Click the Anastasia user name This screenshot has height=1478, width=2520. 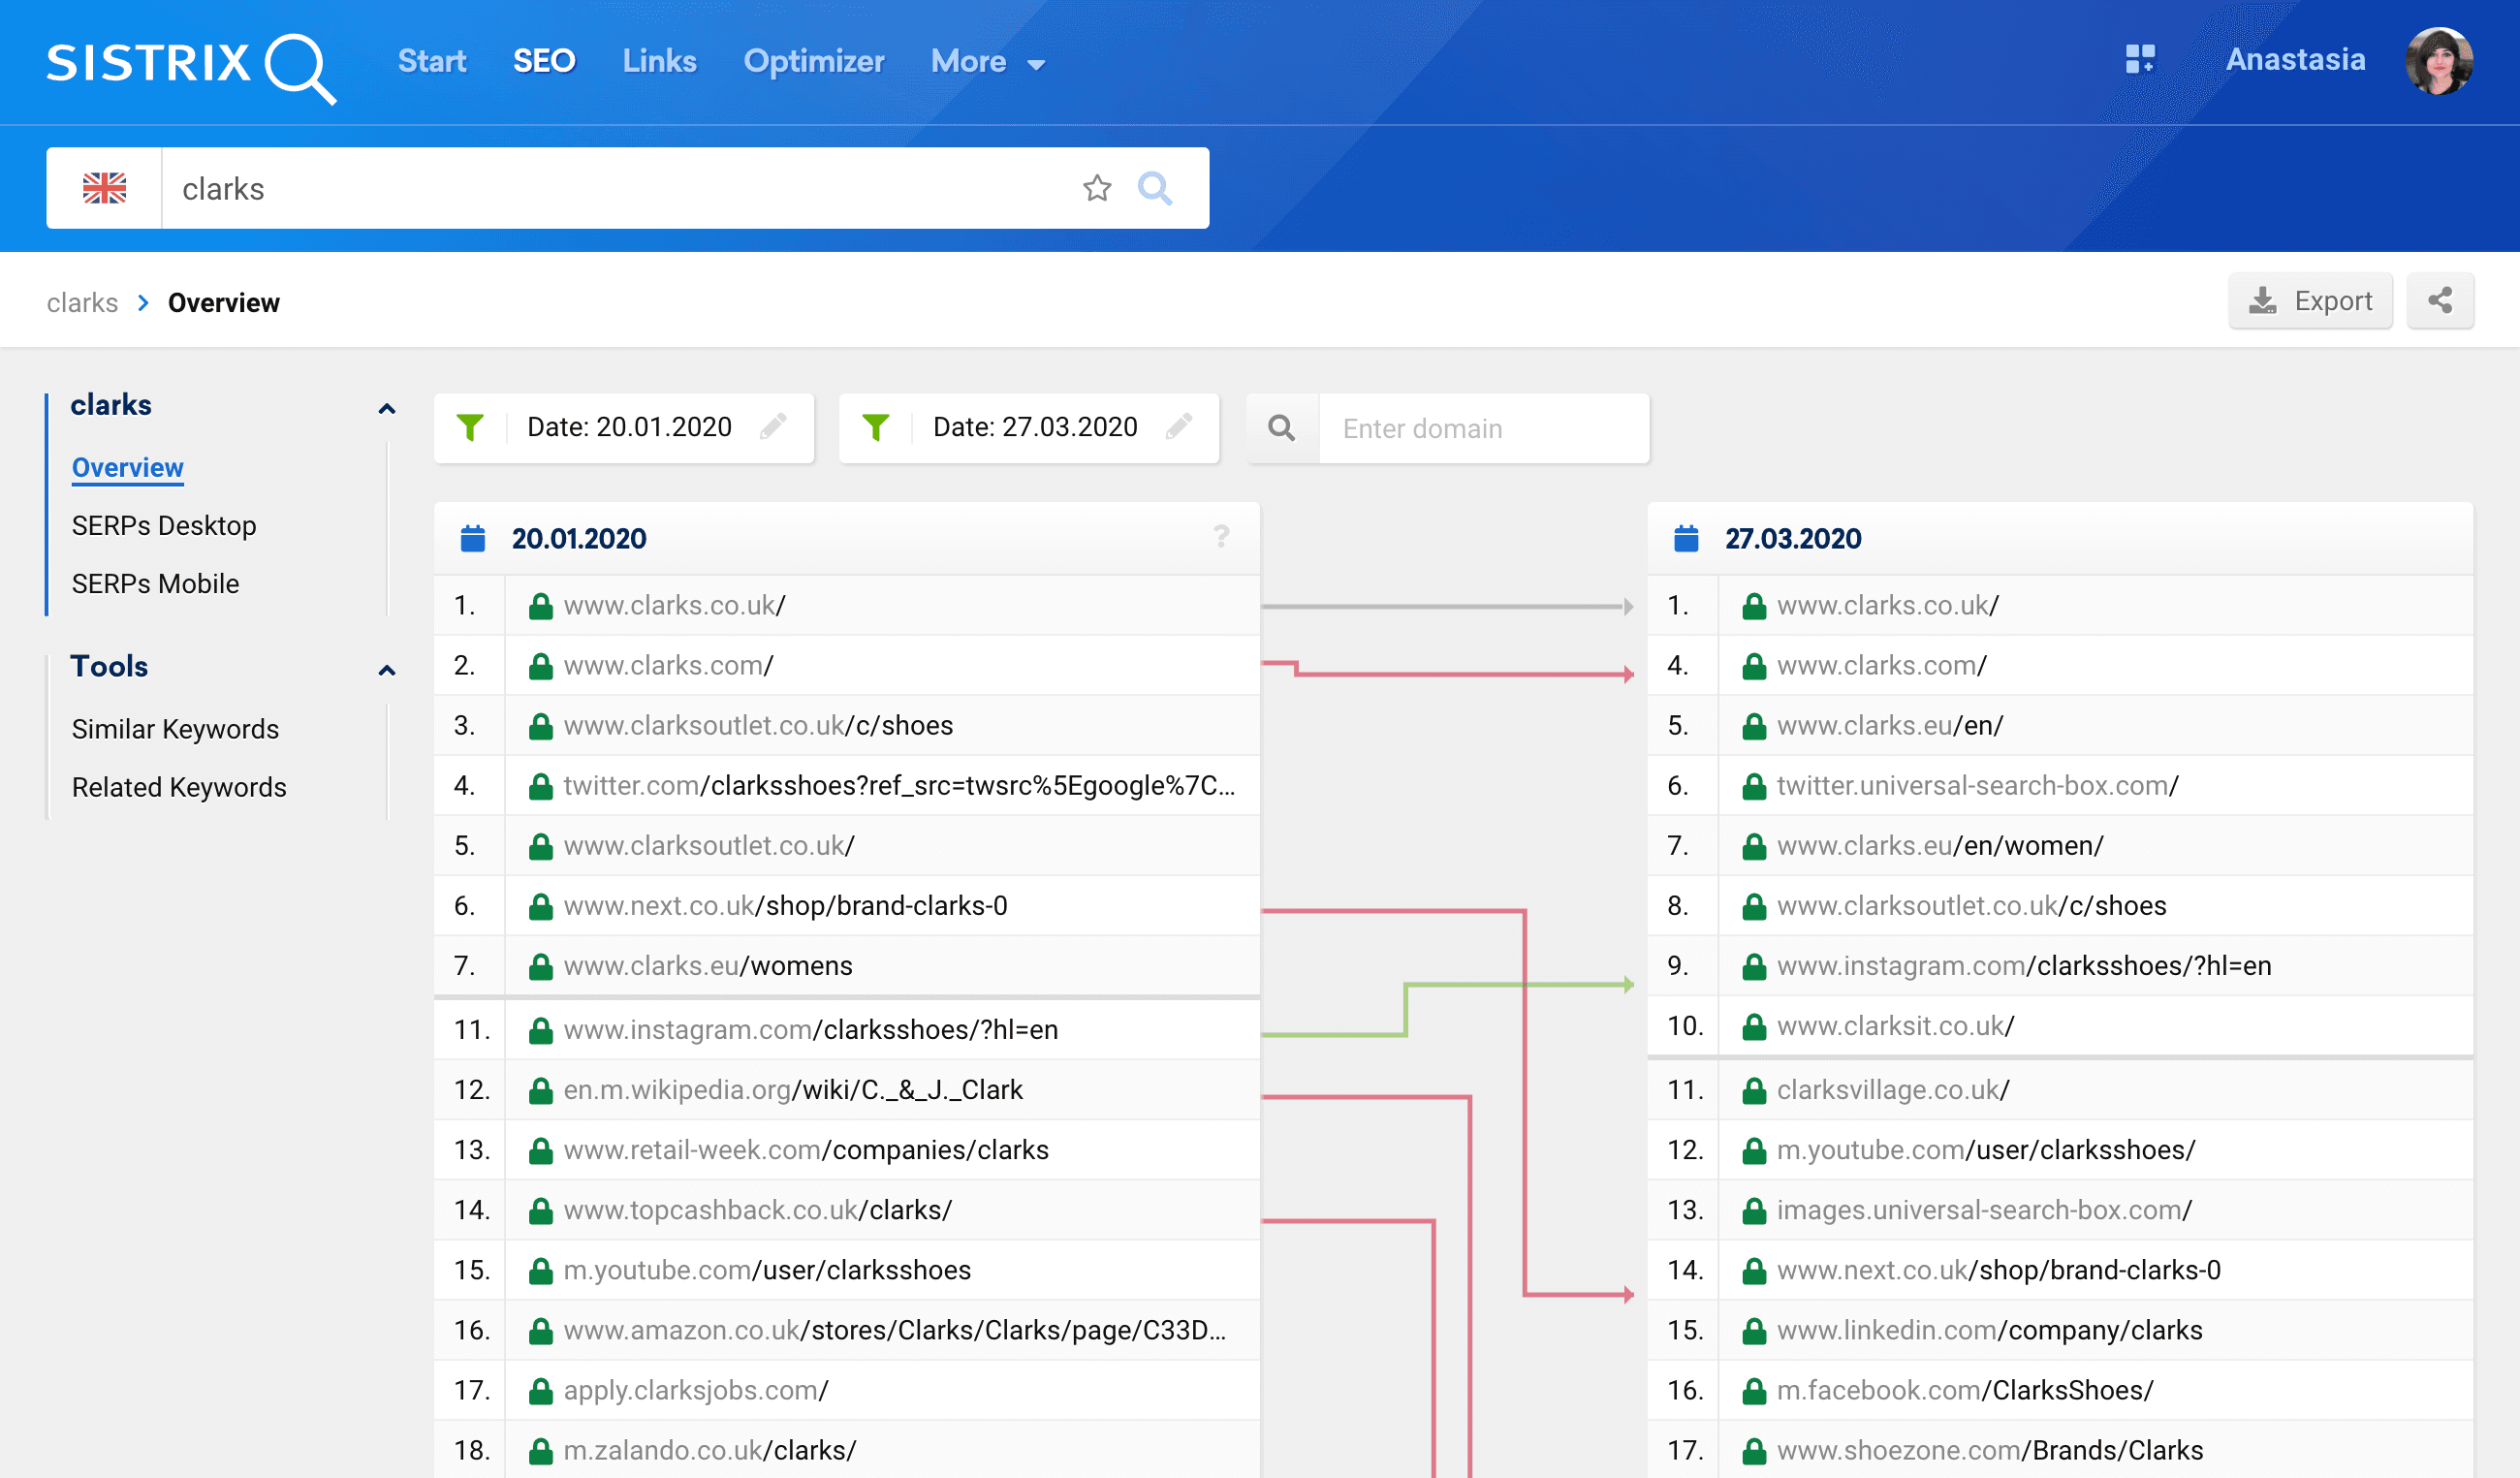(x=2295, y=59)
